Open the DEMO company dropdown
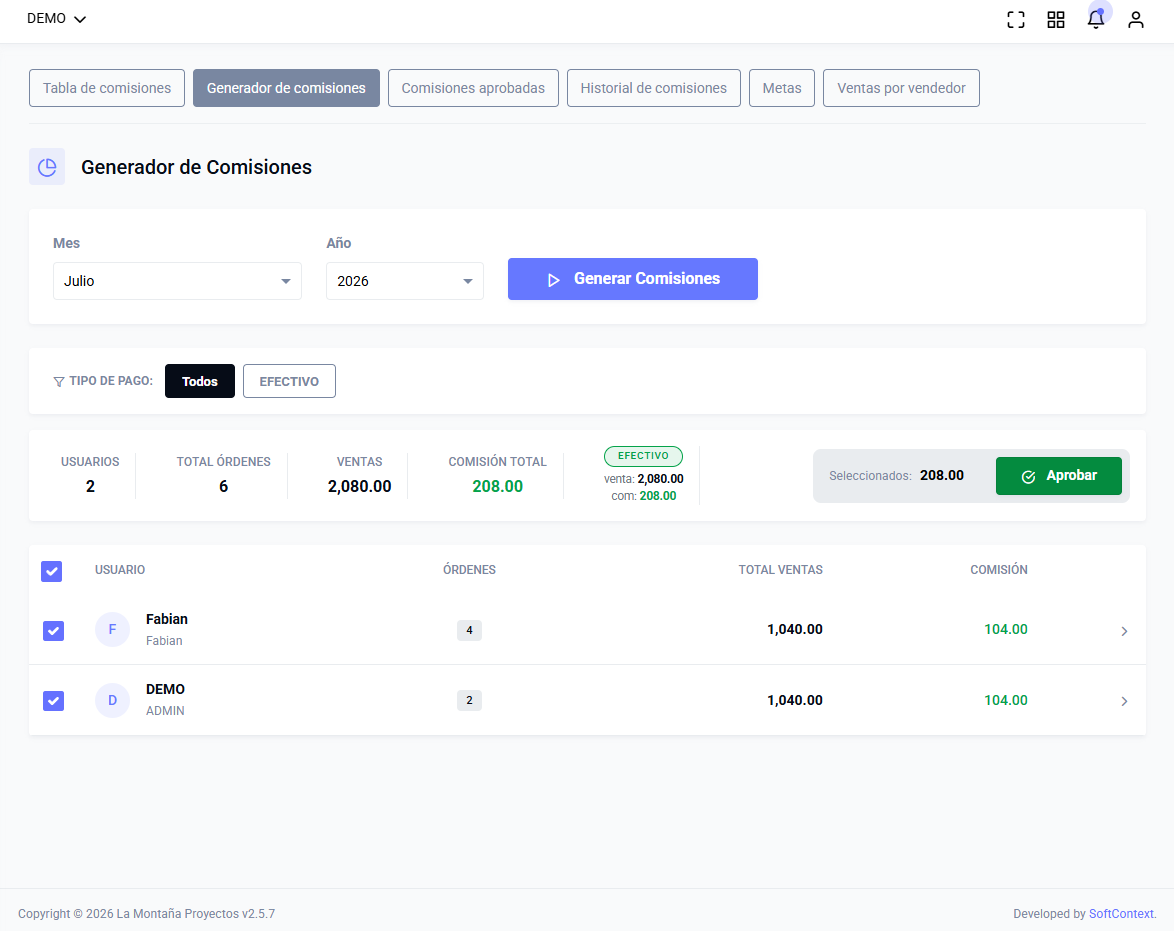The width and height of the screenshot is (1174, 931). point(56,19)
